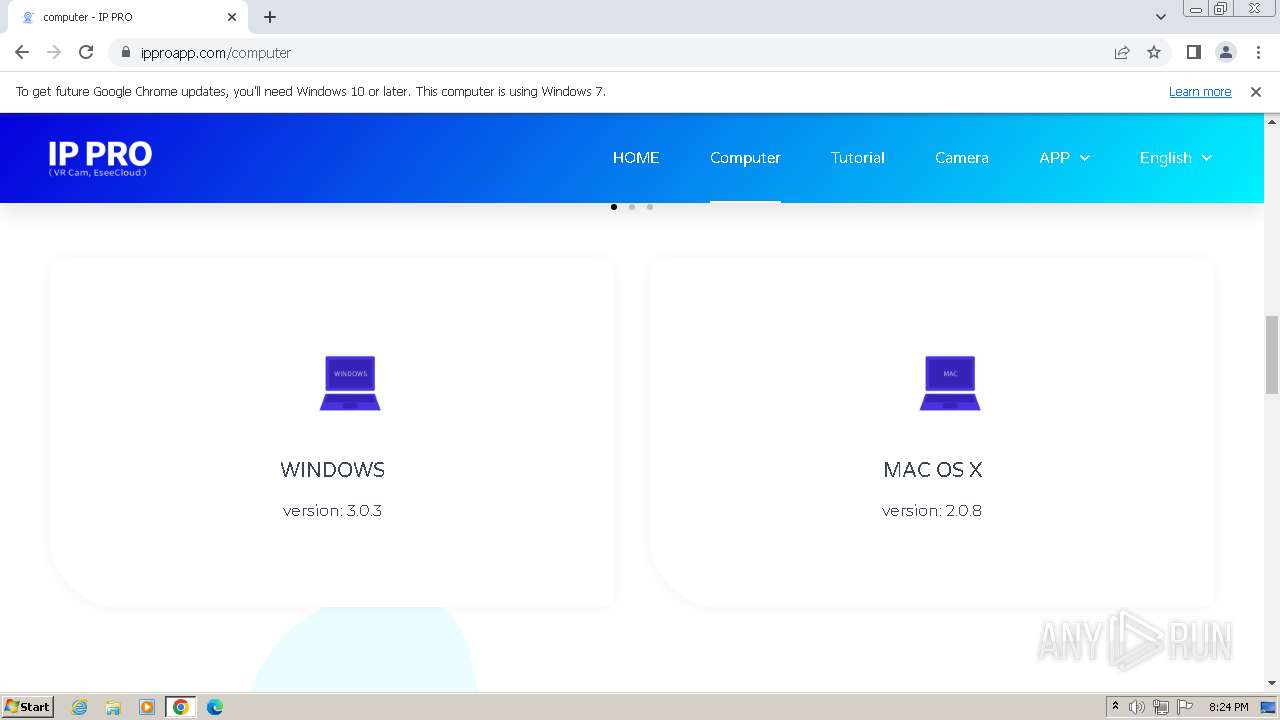The image size is (1280, 720).
Task: Show hidden tray icons arrow
Action: coord(1115,707)
